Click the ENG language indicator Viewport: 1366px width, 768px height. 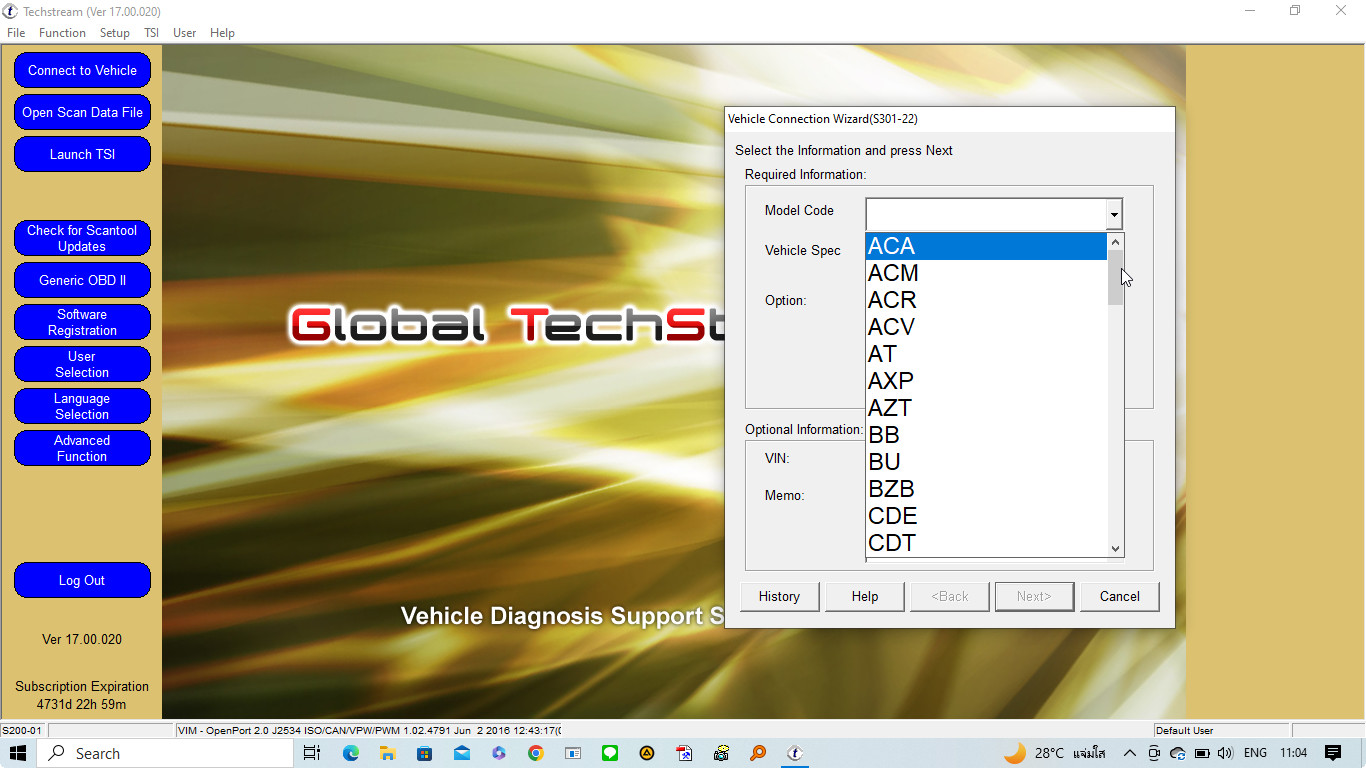(1255, 753)
